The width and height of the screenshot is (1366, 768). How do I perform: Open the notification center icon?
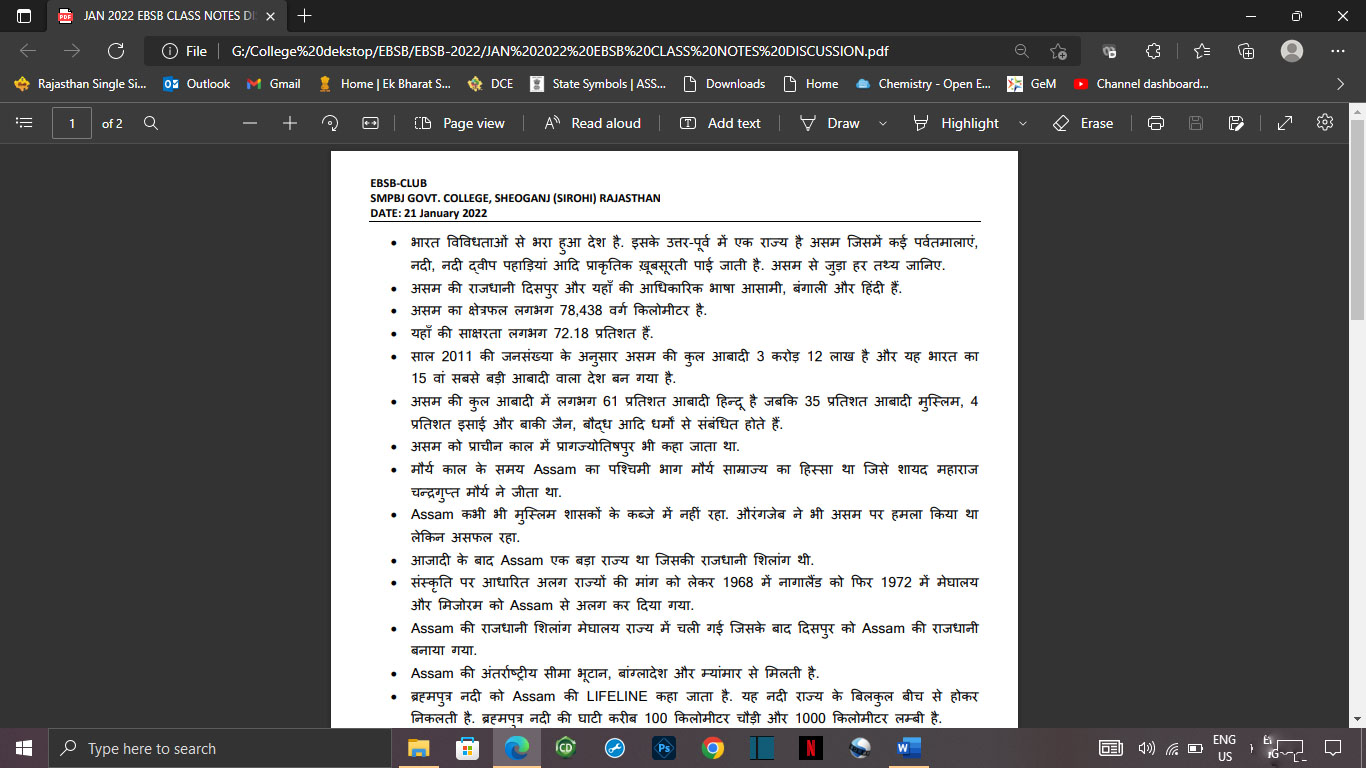tap(1332, 748)
